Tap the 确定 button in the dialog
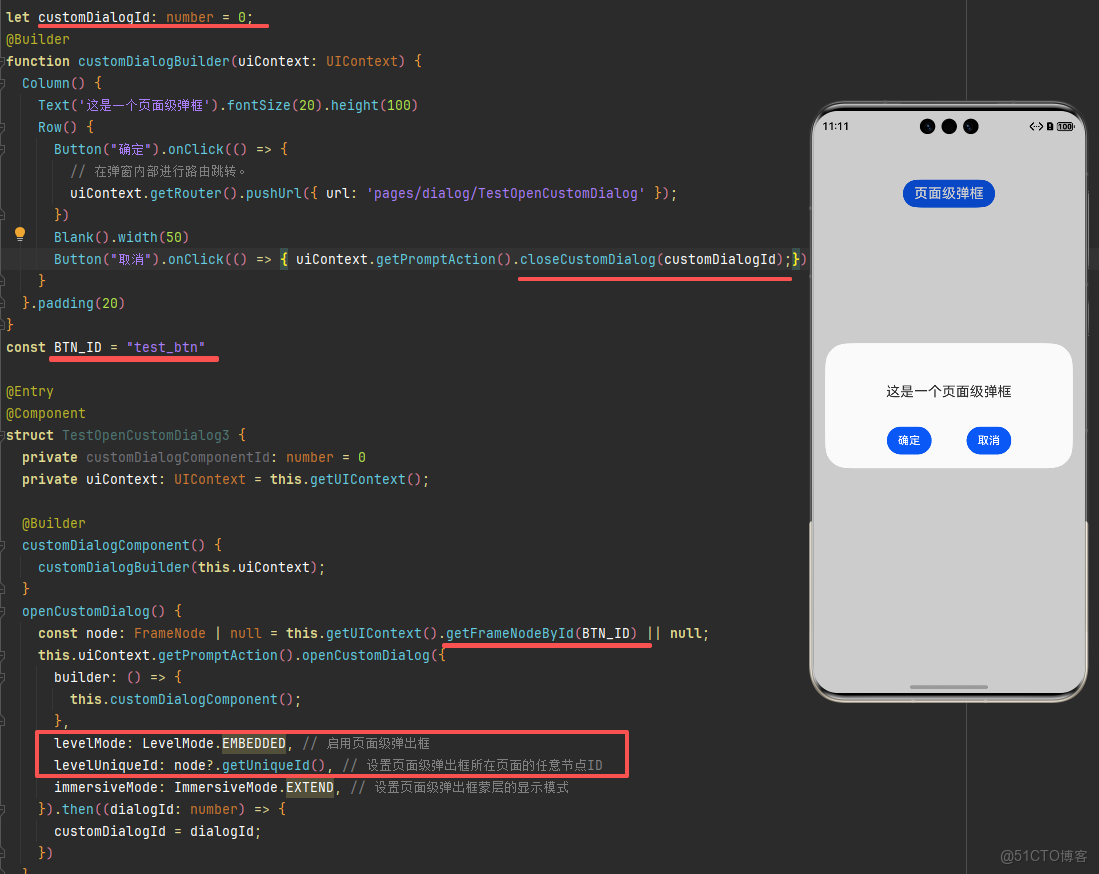The image size is (1099, 874). 909,440
